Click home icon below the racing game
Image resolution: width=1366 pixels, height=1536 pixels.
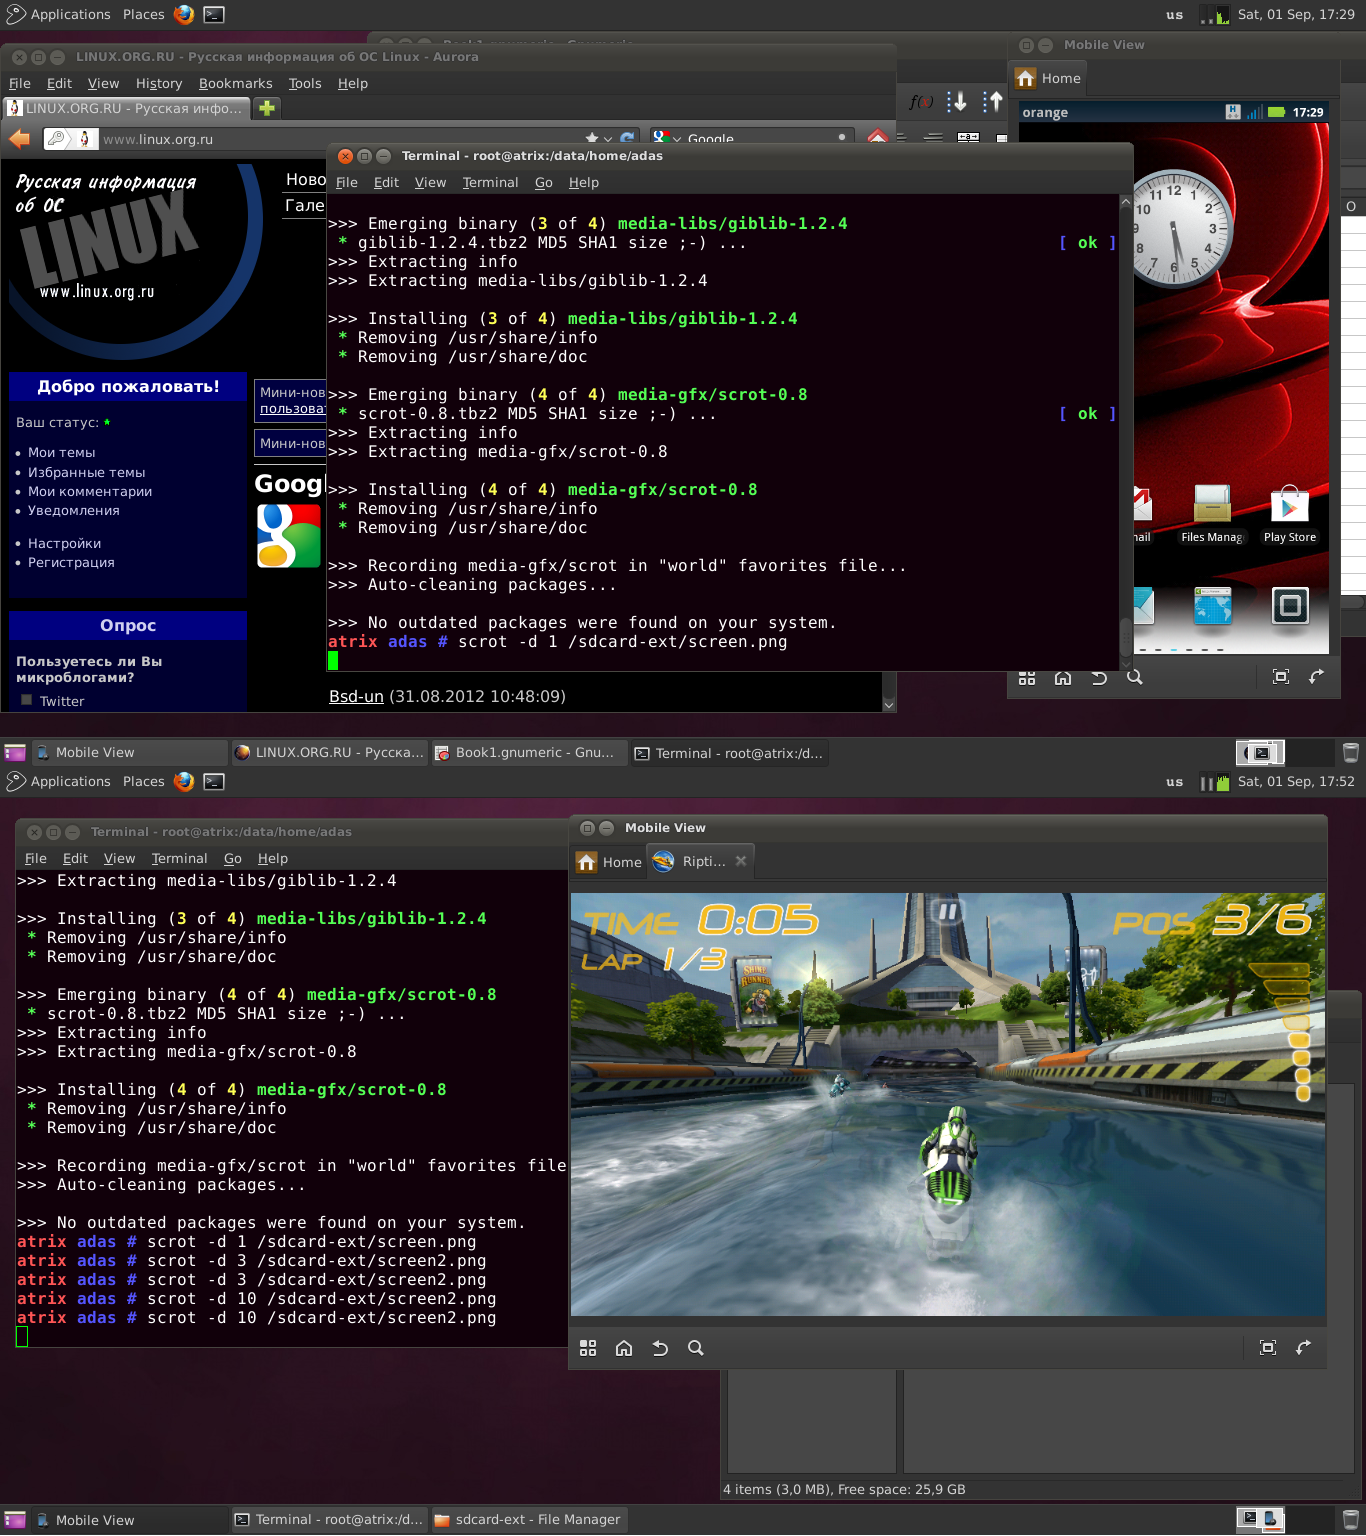624,1348
